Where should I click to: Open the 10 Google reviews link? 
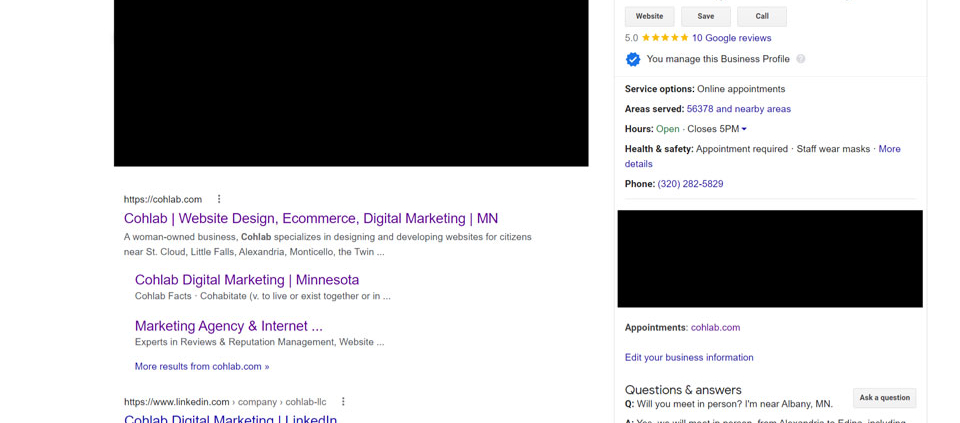tap(731, 38)
